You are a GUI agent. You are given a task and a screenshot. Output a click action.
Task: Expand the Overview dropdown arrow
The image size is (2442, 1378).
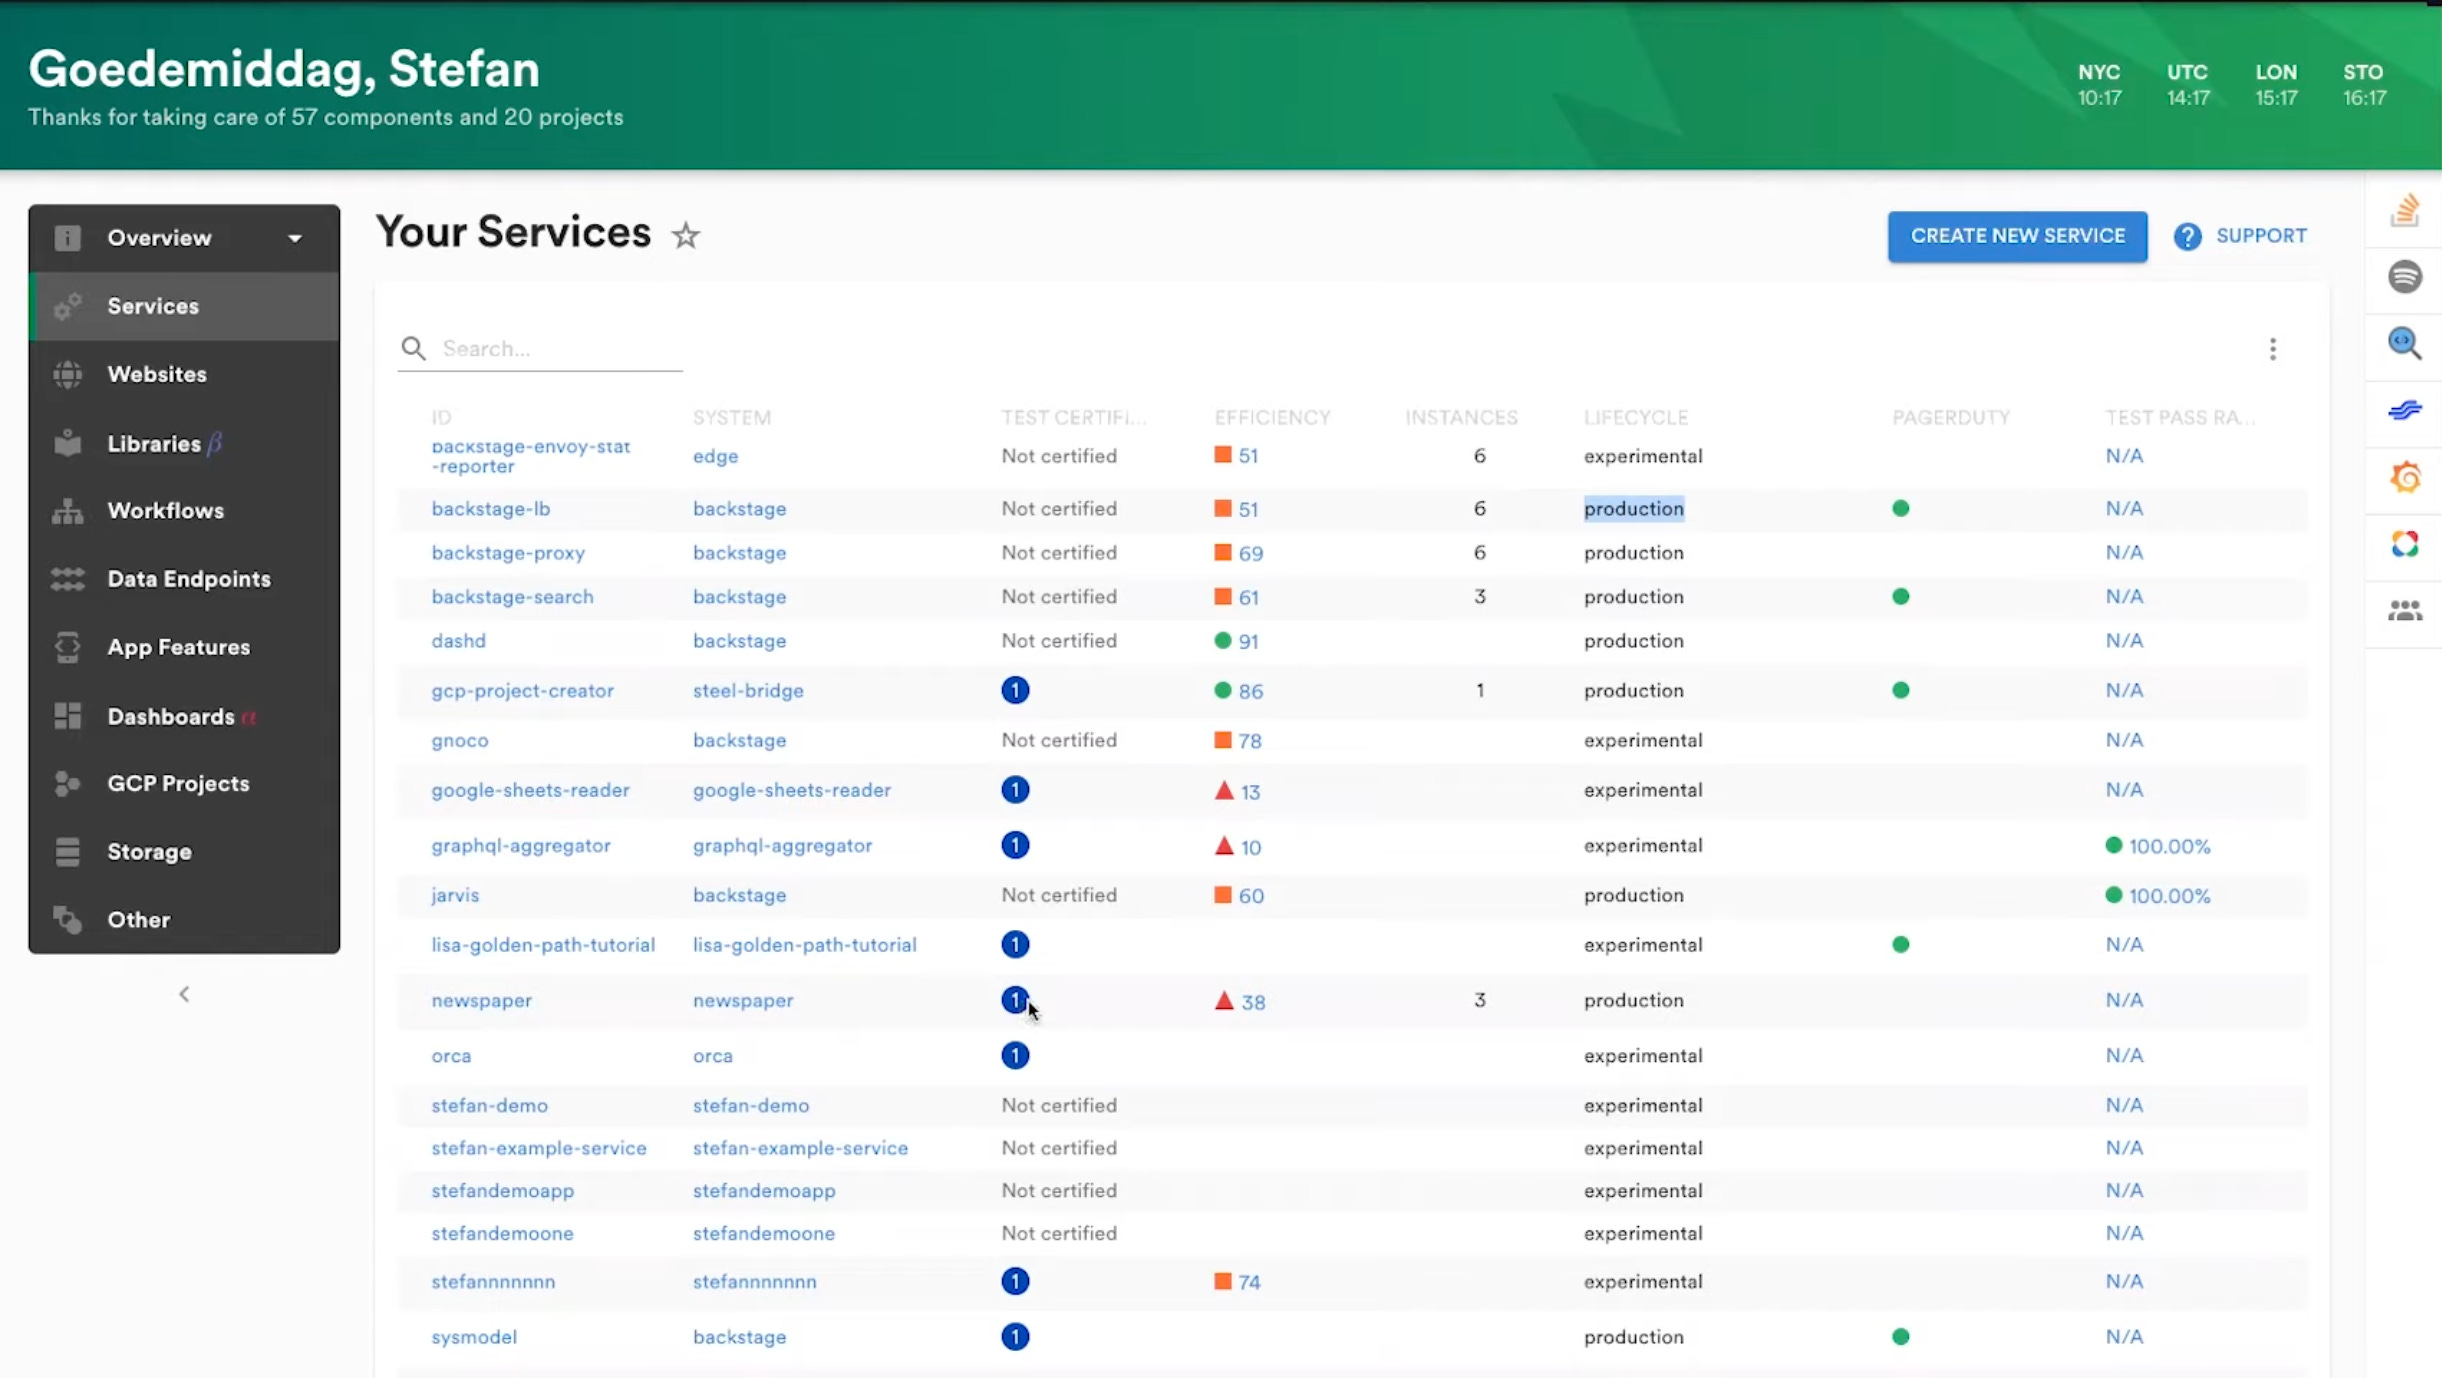pyautogui.click(x=294, y=238)
